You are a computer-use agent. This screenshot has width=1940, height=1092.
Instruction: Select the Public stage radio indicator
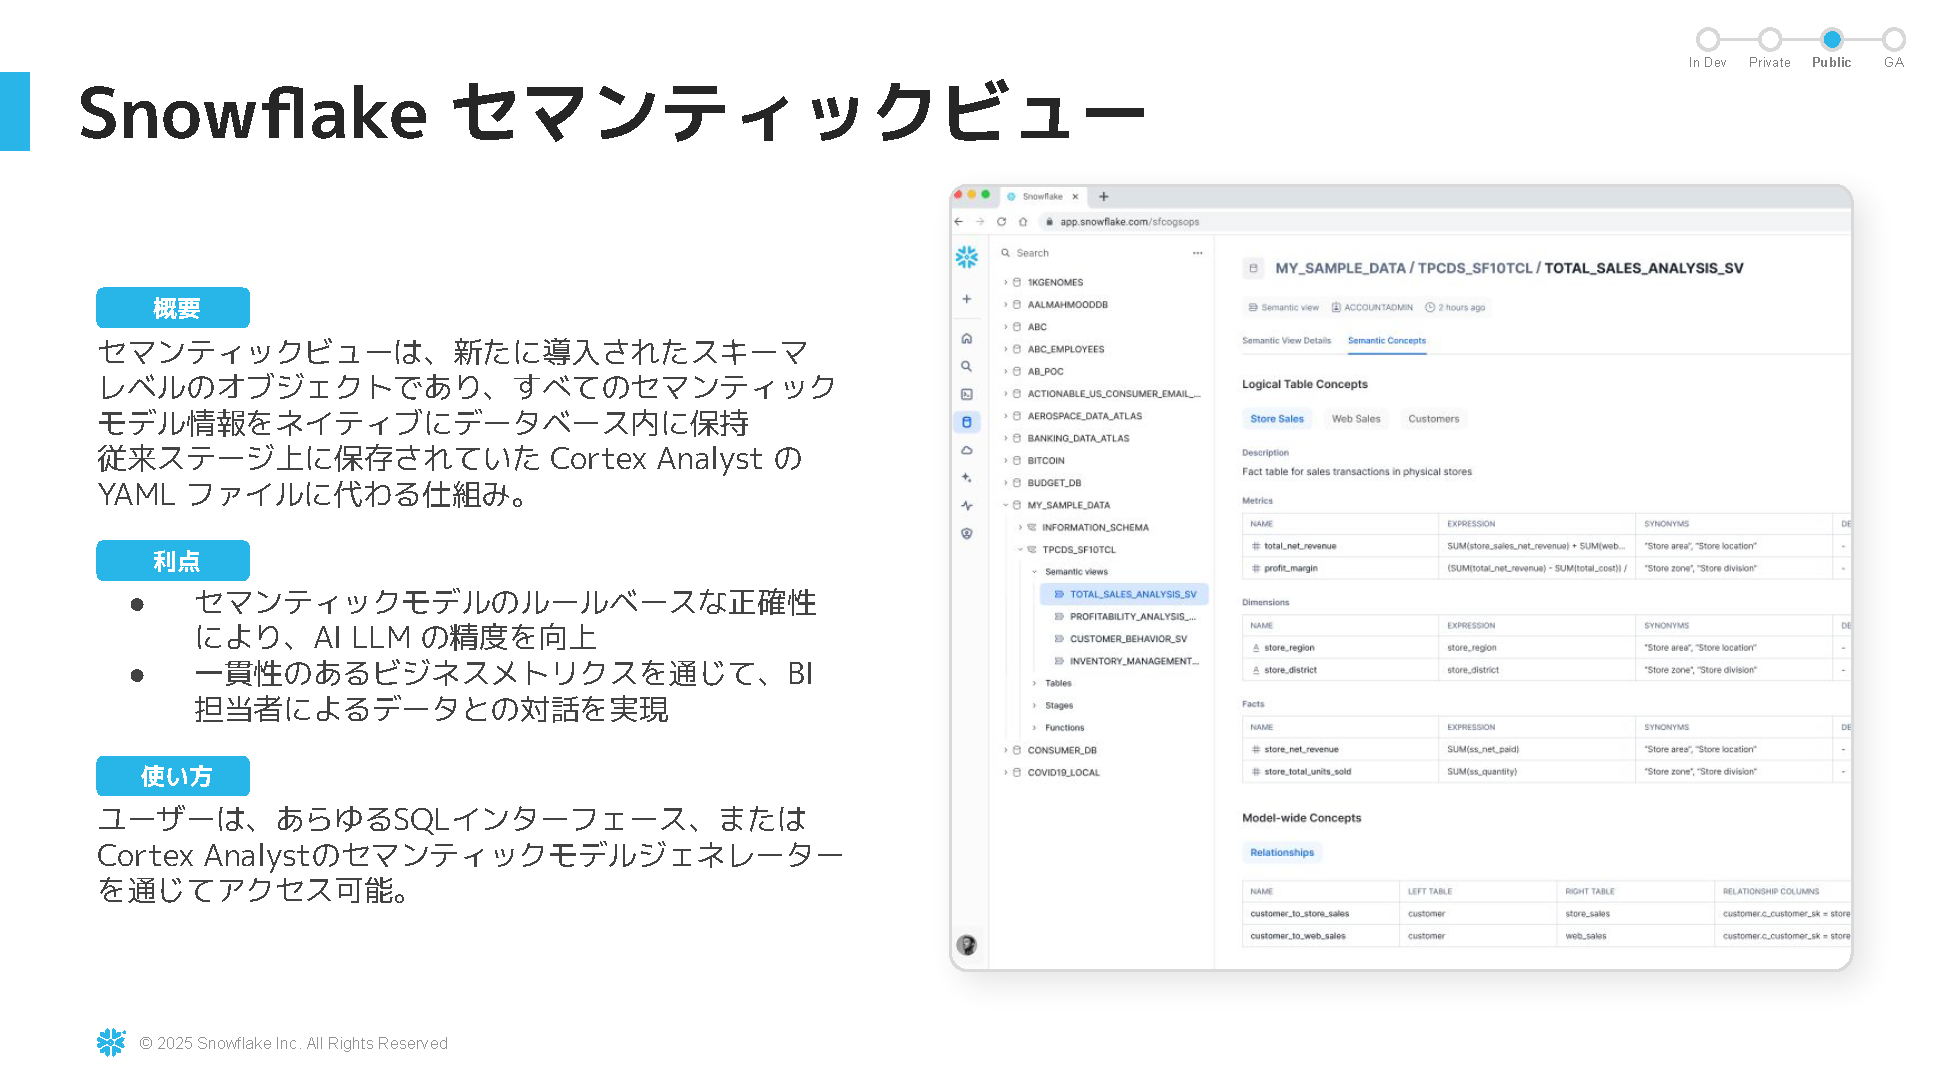[x=1831, y=40]
